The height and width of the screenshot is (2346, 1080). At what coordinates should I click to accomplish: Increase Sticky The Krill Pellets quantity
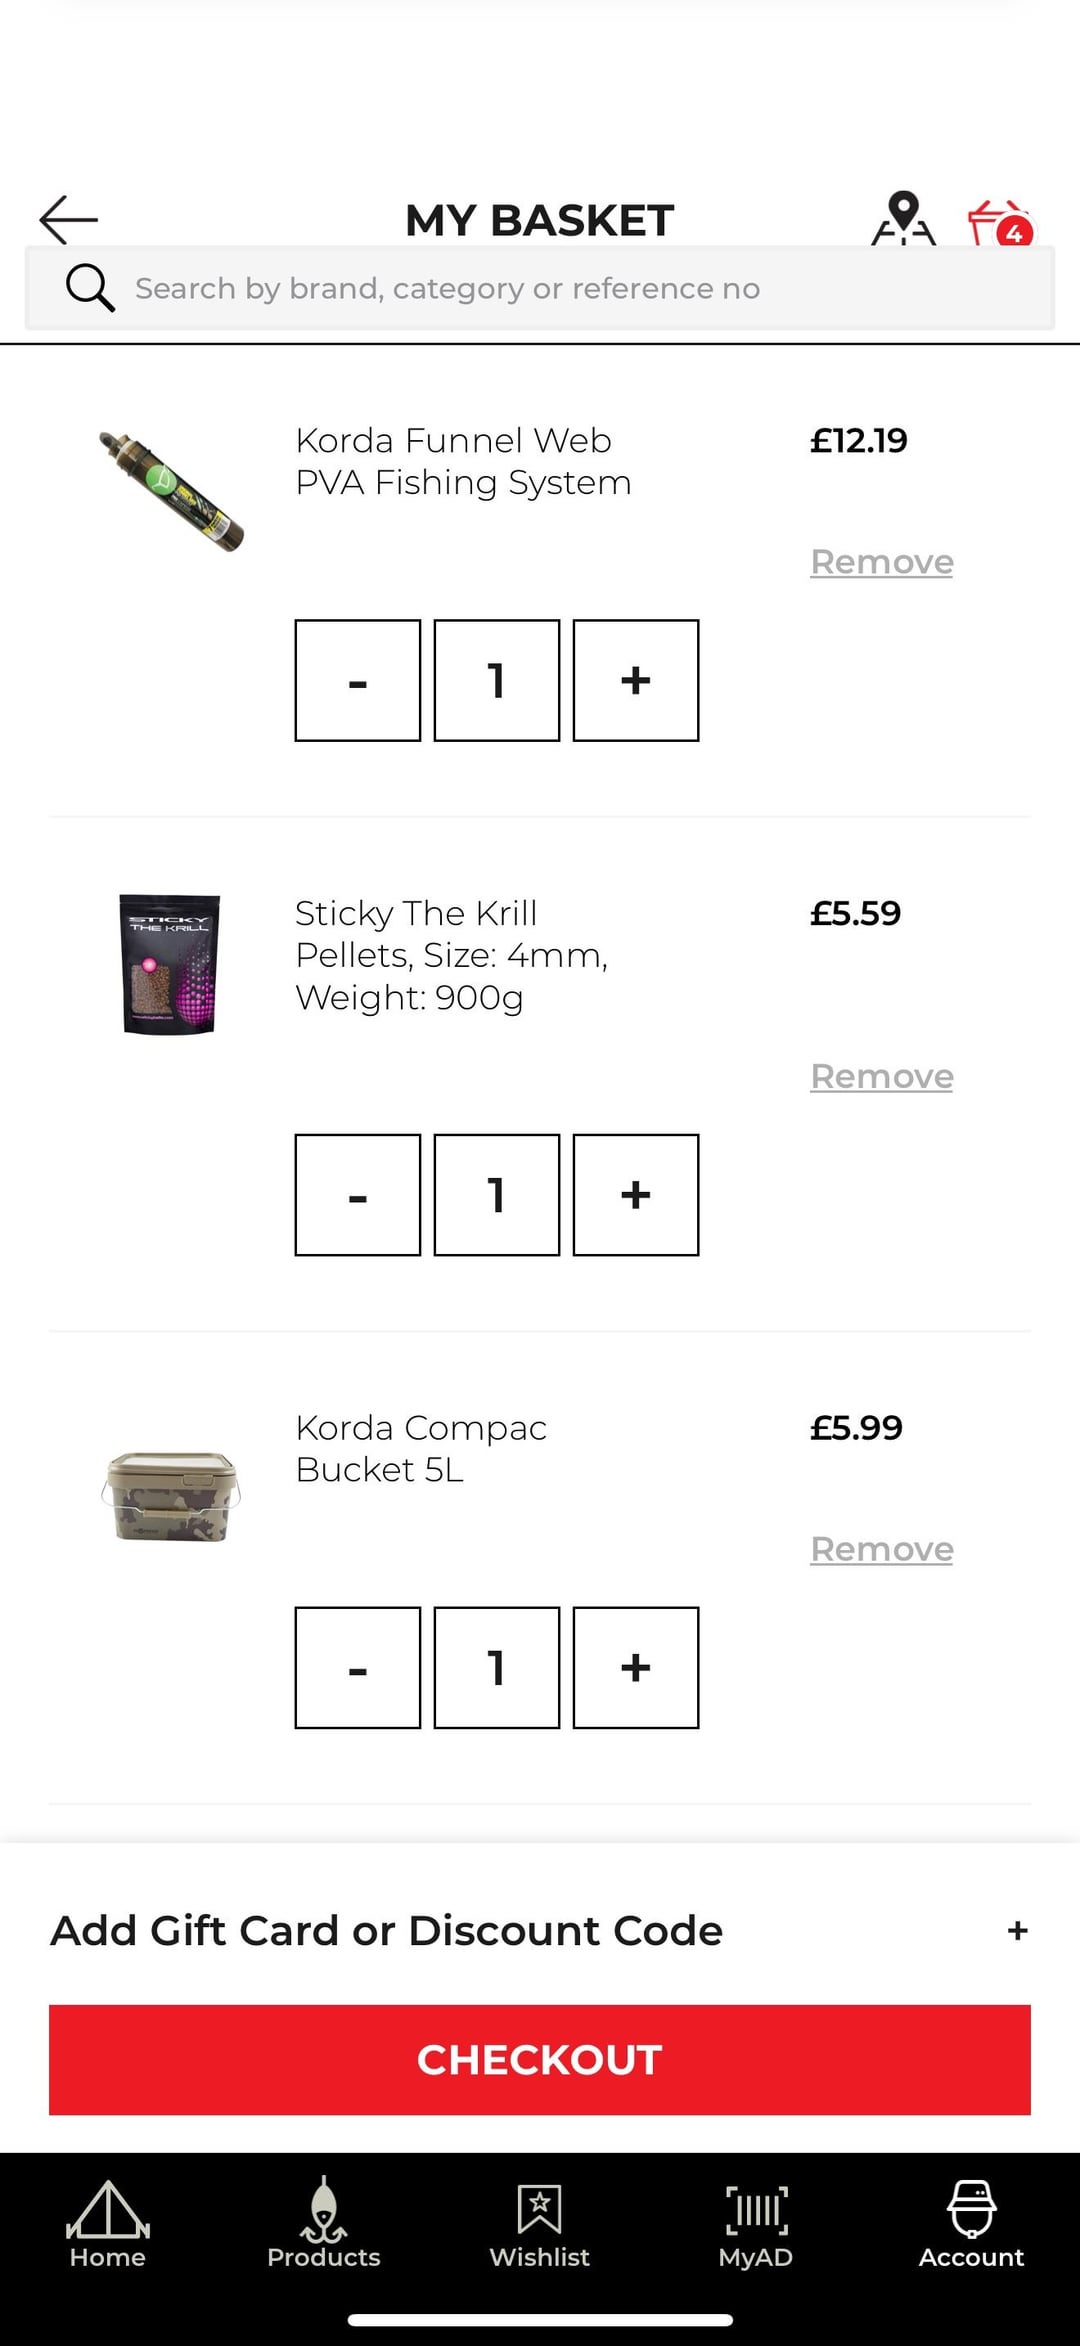[x=636, y=1195]
